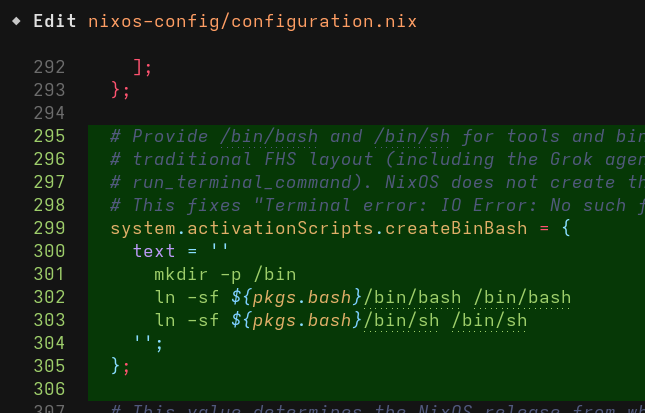Click "/bin/bash" target path ending line 302
The width and height of the screenshot is (645, 413).
point(522,297)
